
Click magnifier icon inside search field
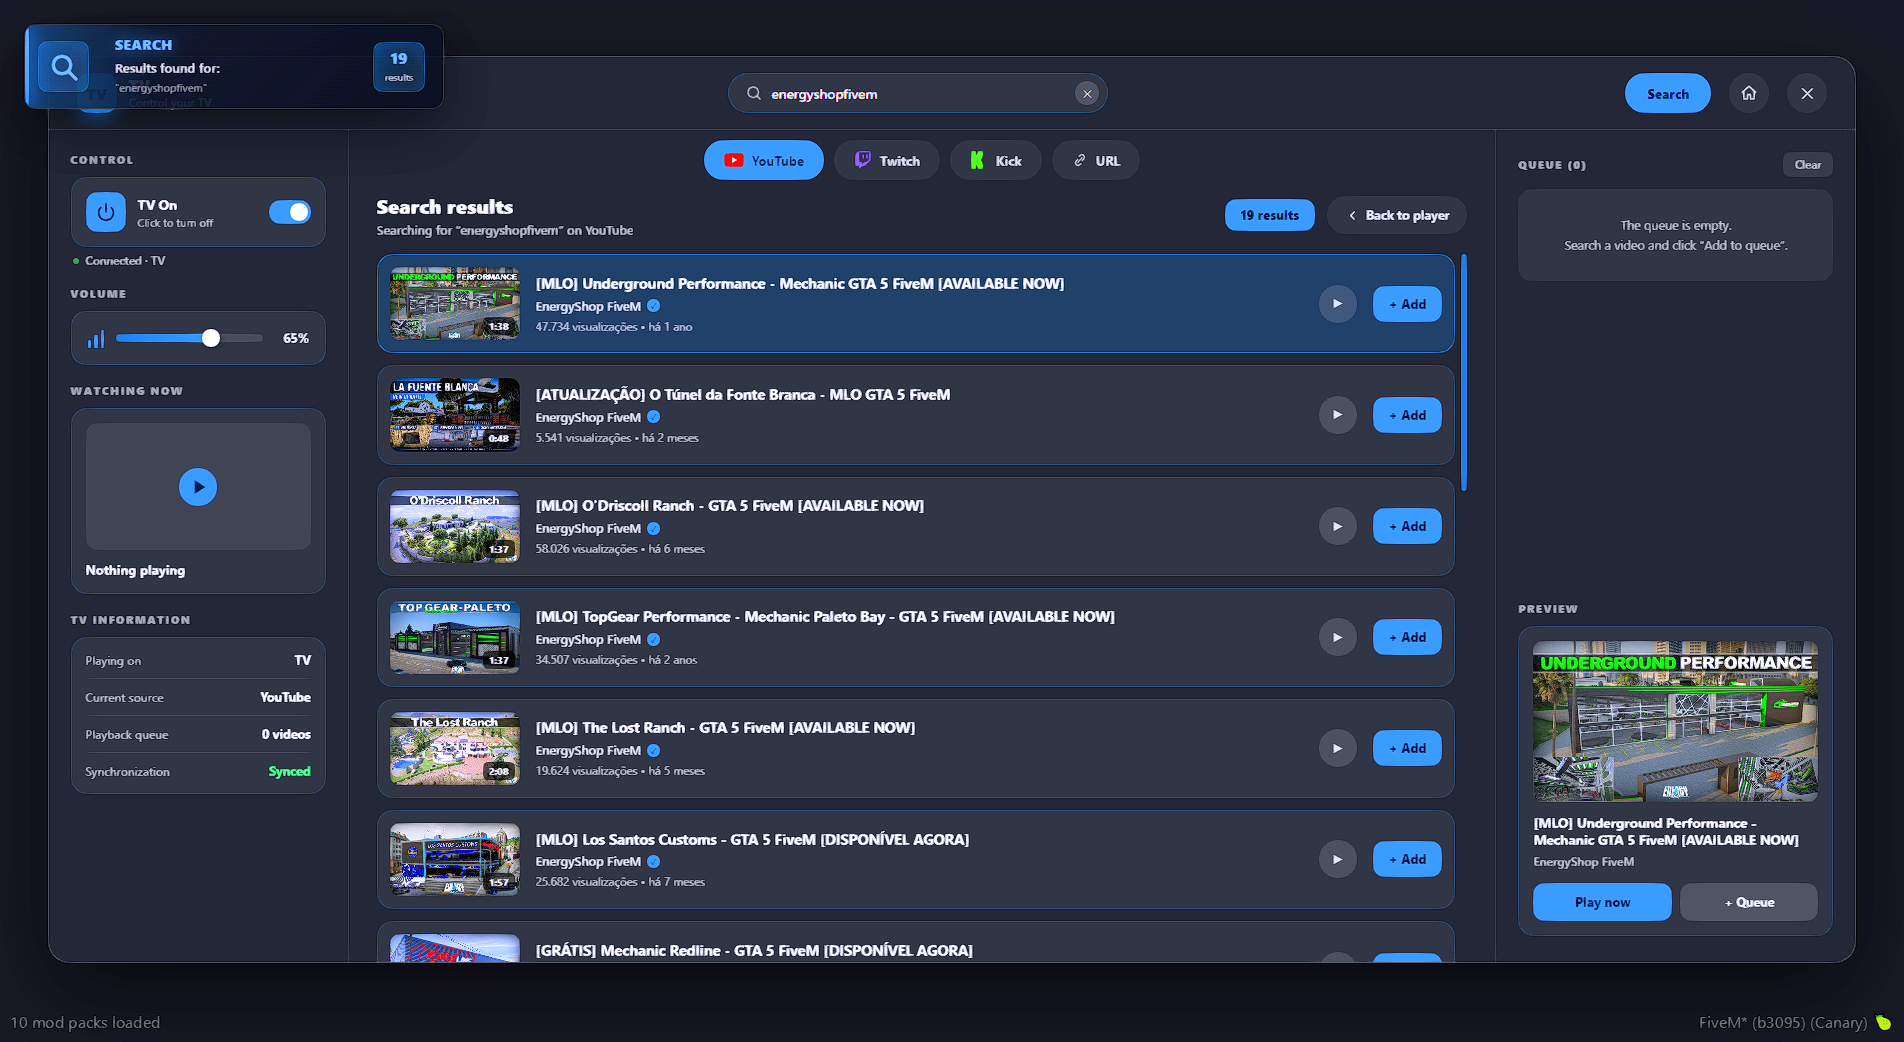pos(754,93)
